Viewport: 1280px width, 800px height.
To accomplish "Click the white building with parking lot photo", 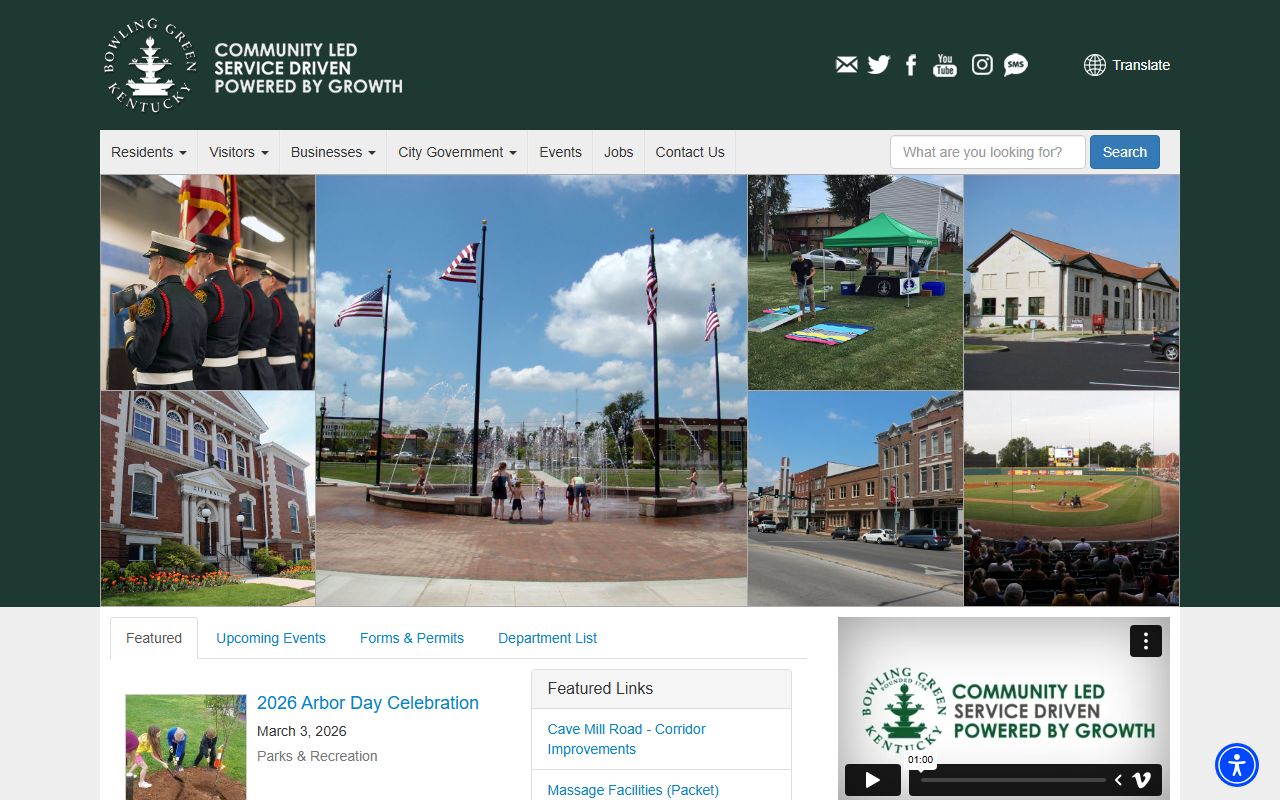I will click(x=1071, y=282).
